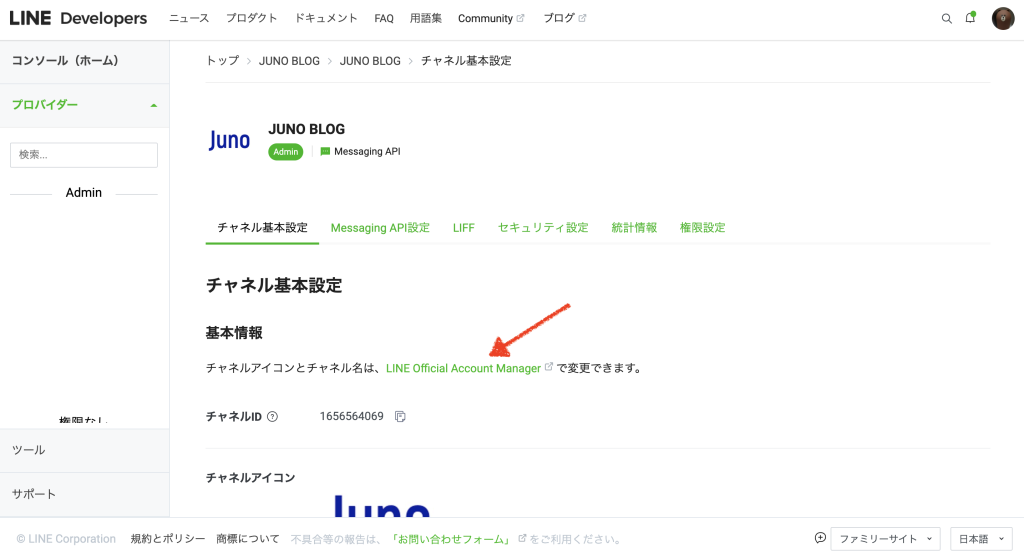This screenshot has width=1024, height=557.
Task: Open the user profile avatar
Action: (1002, 18)
